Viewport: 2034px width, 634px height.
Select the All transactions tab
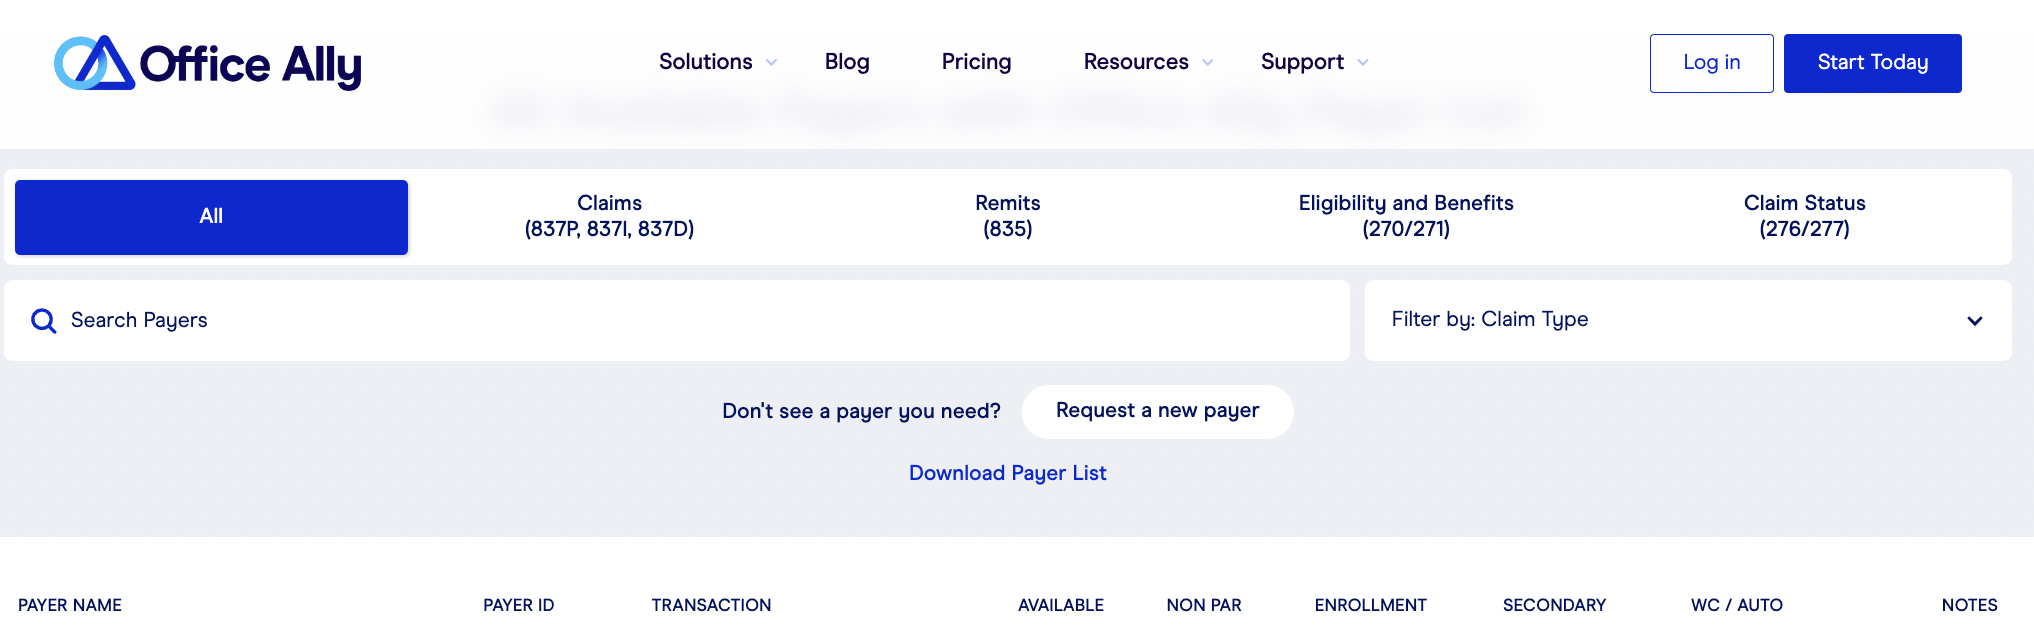[x=211, y=217]
